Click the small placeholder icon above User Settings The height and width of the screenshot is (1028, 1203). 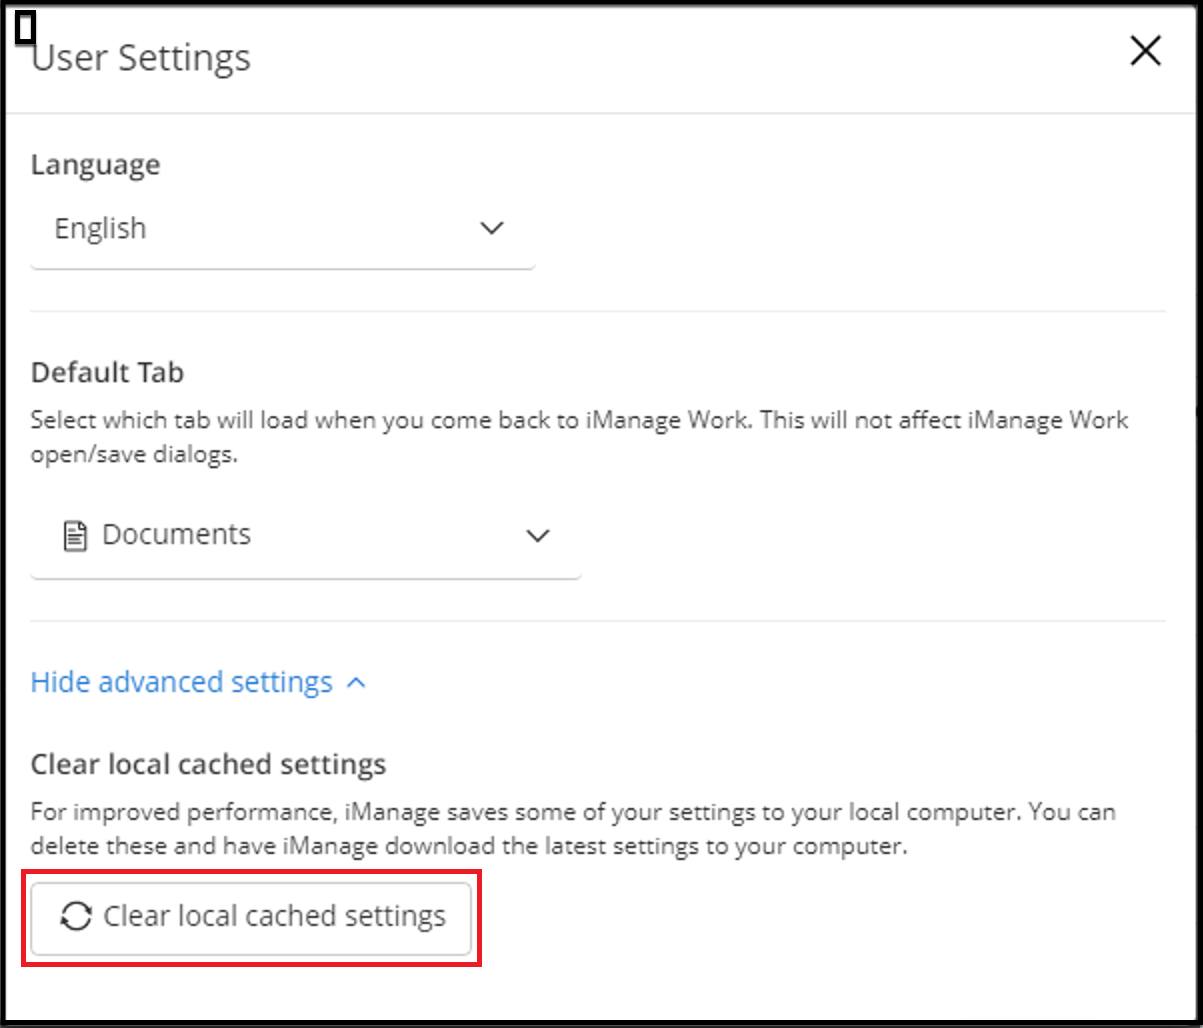click(x=24, y=27)
